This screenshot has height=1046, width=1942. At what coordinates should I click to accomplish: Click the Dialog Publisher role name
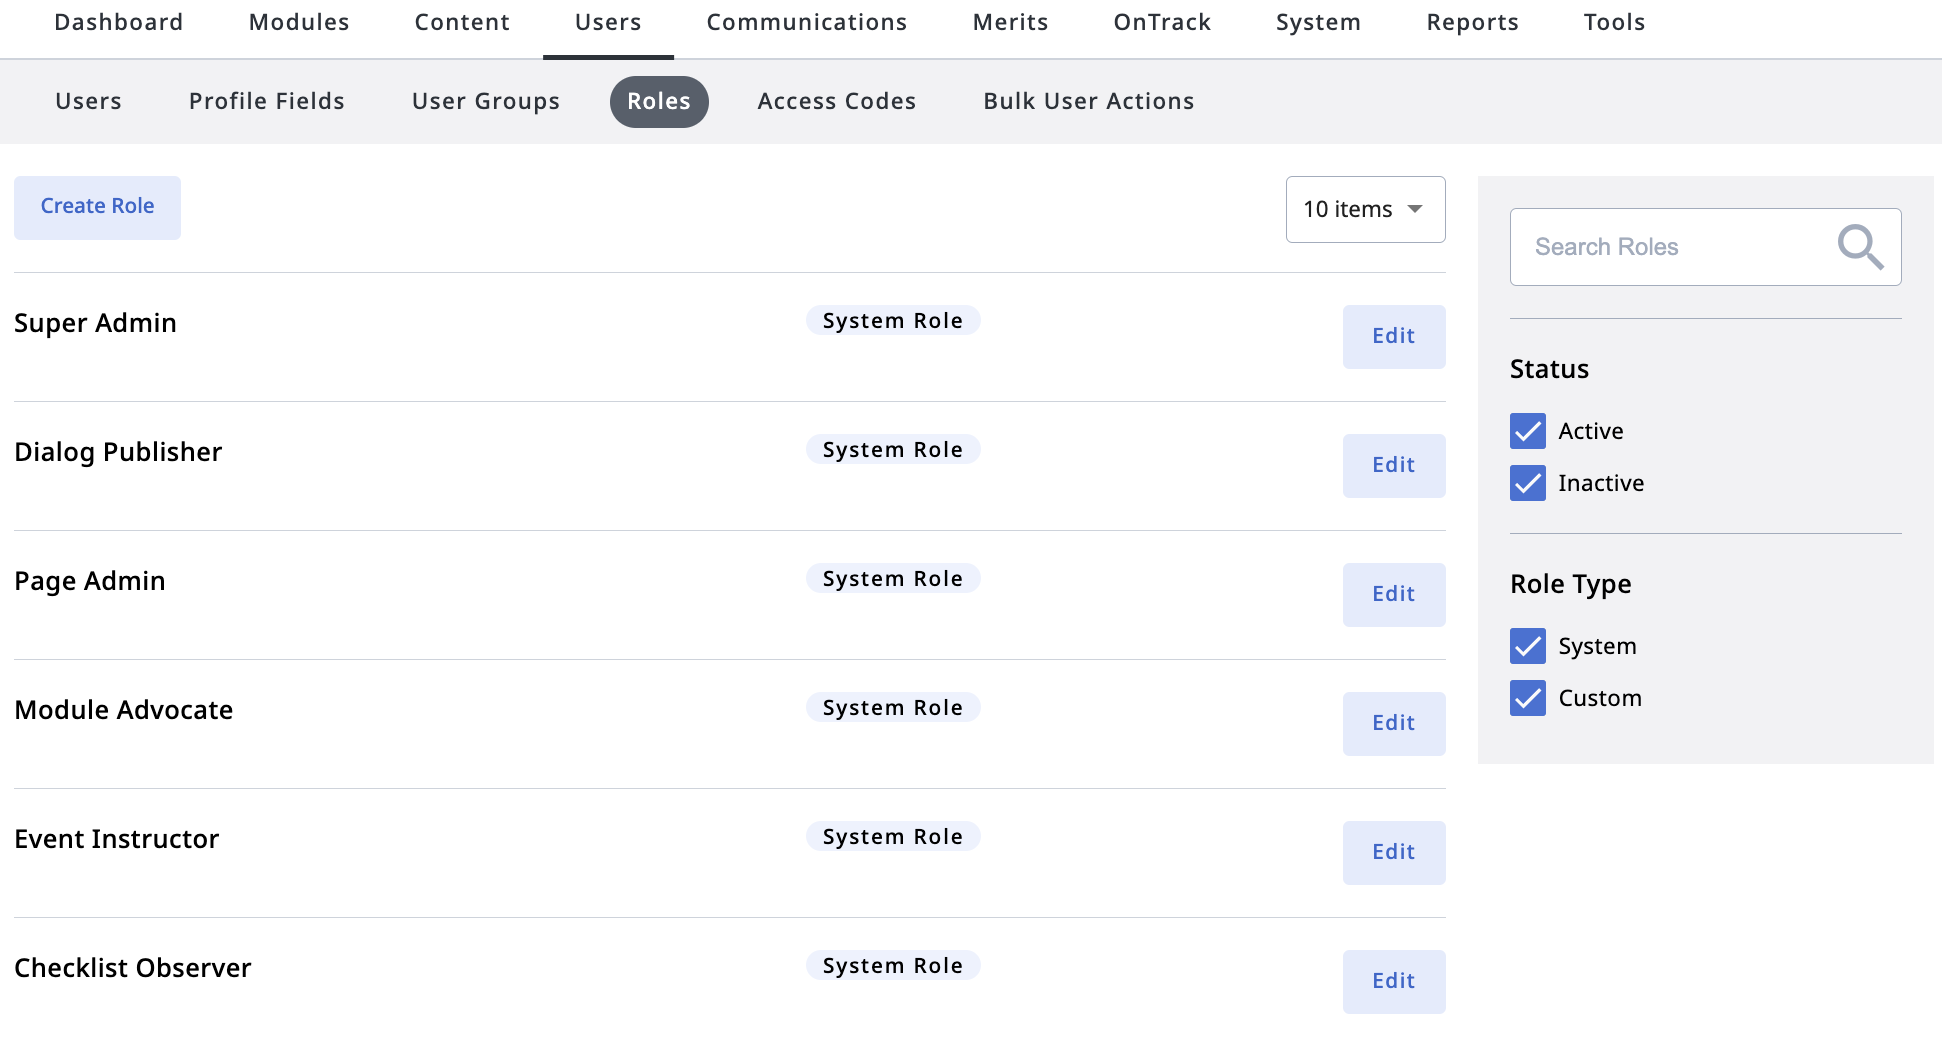[x=118, y=452]
